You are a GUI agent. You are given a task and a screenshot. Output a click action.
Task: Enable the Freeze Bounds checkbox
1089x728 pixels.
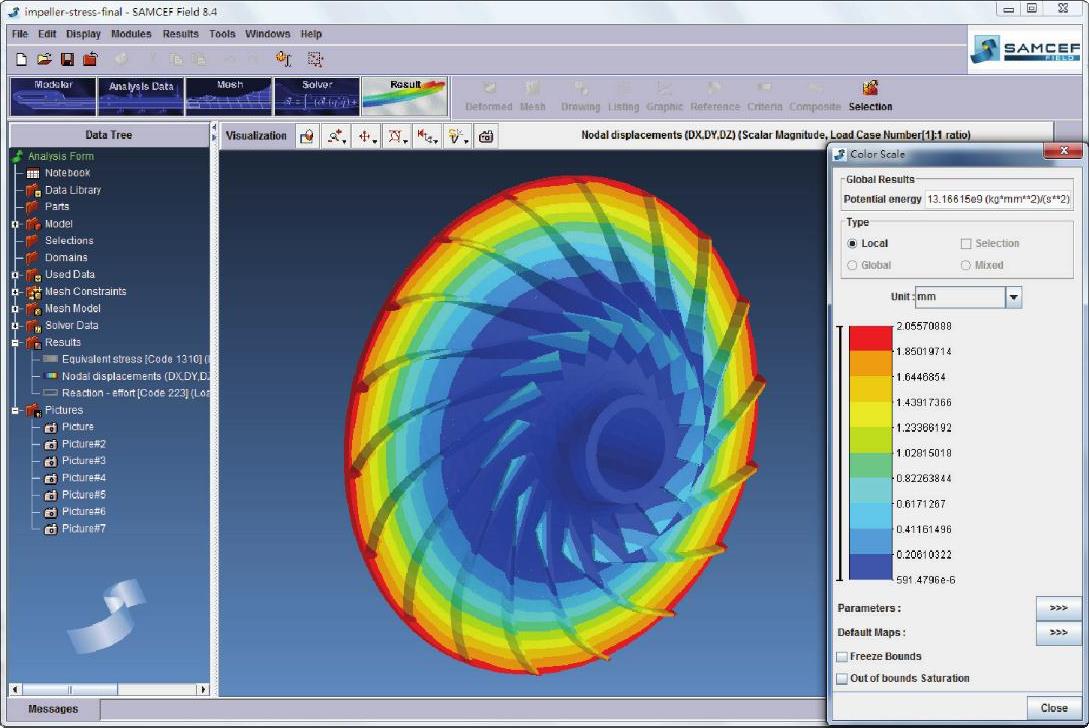pyautogui.click(x=842, y=657)
